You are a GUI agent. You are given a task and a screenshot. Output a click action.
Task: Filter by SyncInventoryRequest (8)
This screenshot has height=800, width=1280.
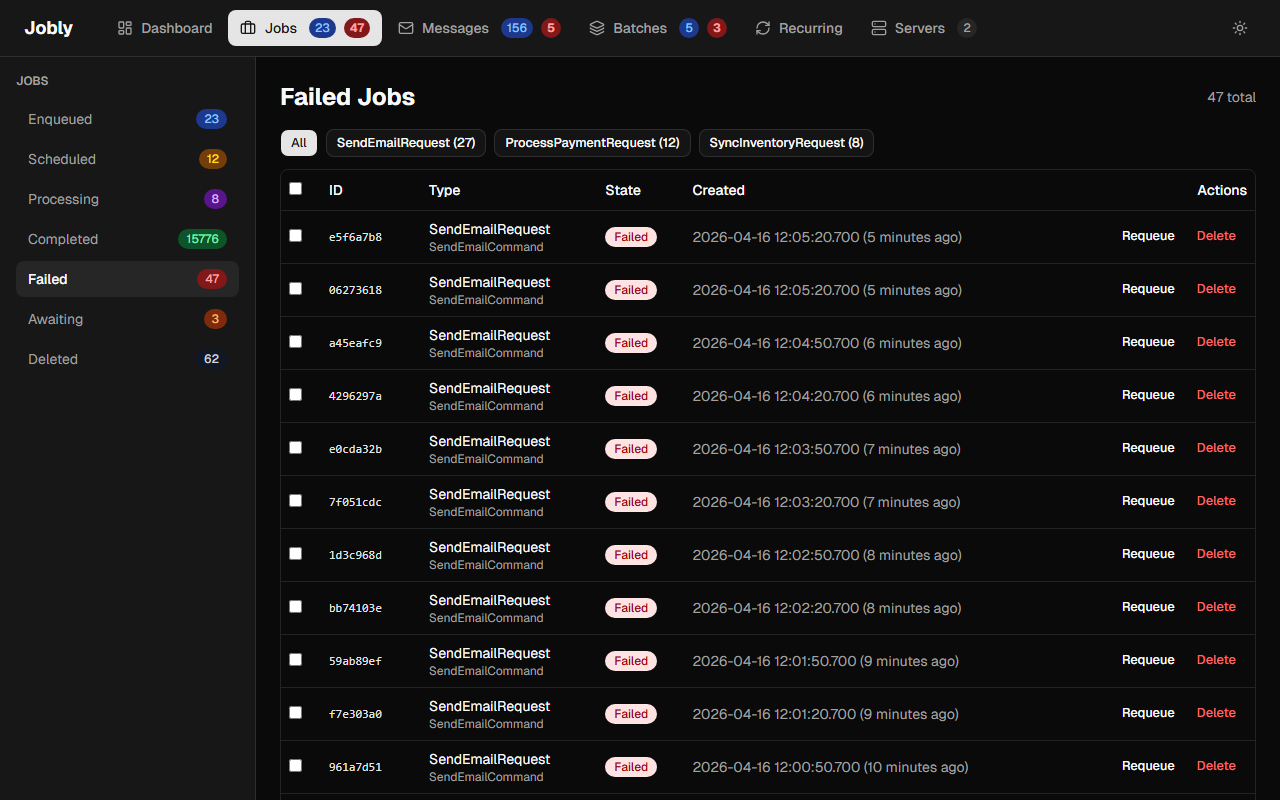786,143
